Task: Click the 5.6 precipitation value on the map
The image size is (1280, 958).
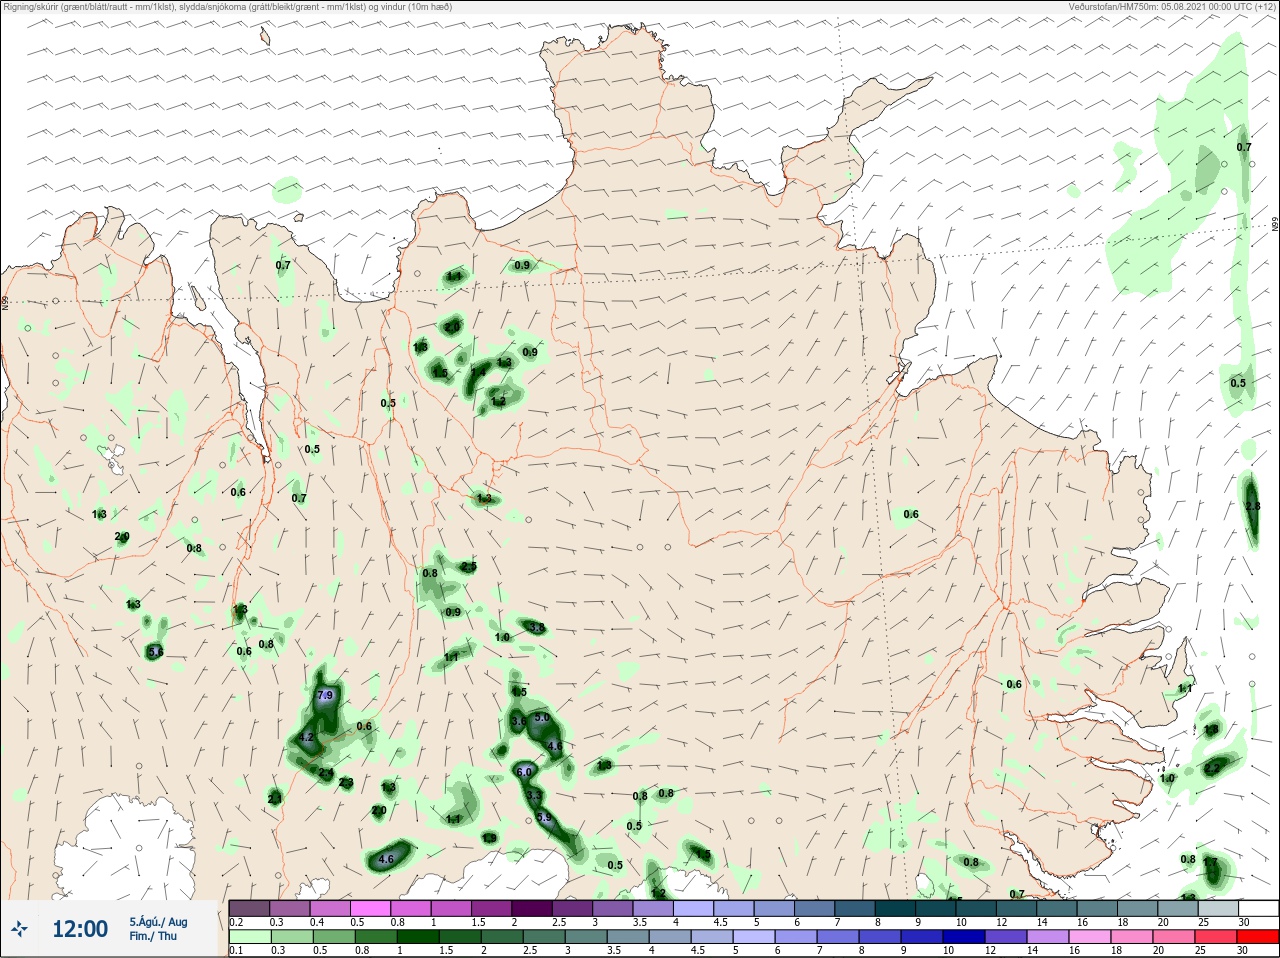Action: click(x=155, y=652)
